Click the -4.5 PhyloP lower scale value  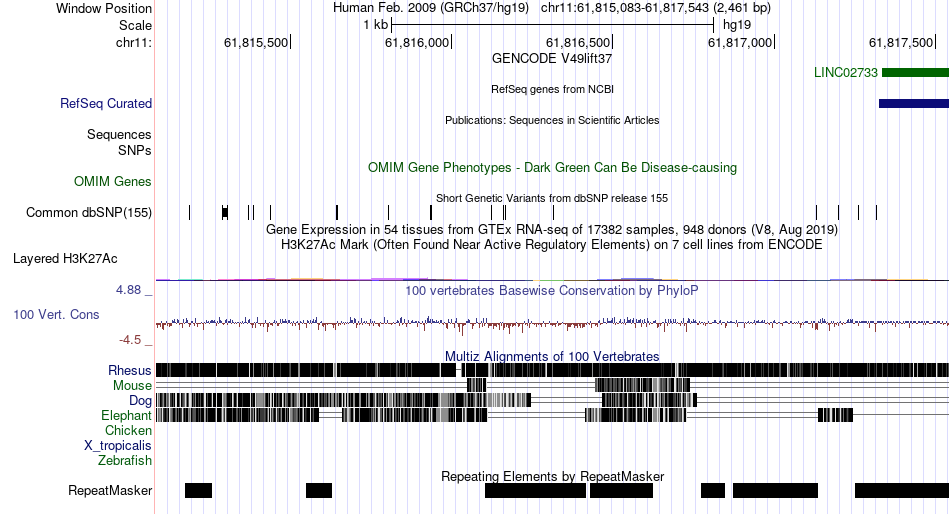(130, 339)
